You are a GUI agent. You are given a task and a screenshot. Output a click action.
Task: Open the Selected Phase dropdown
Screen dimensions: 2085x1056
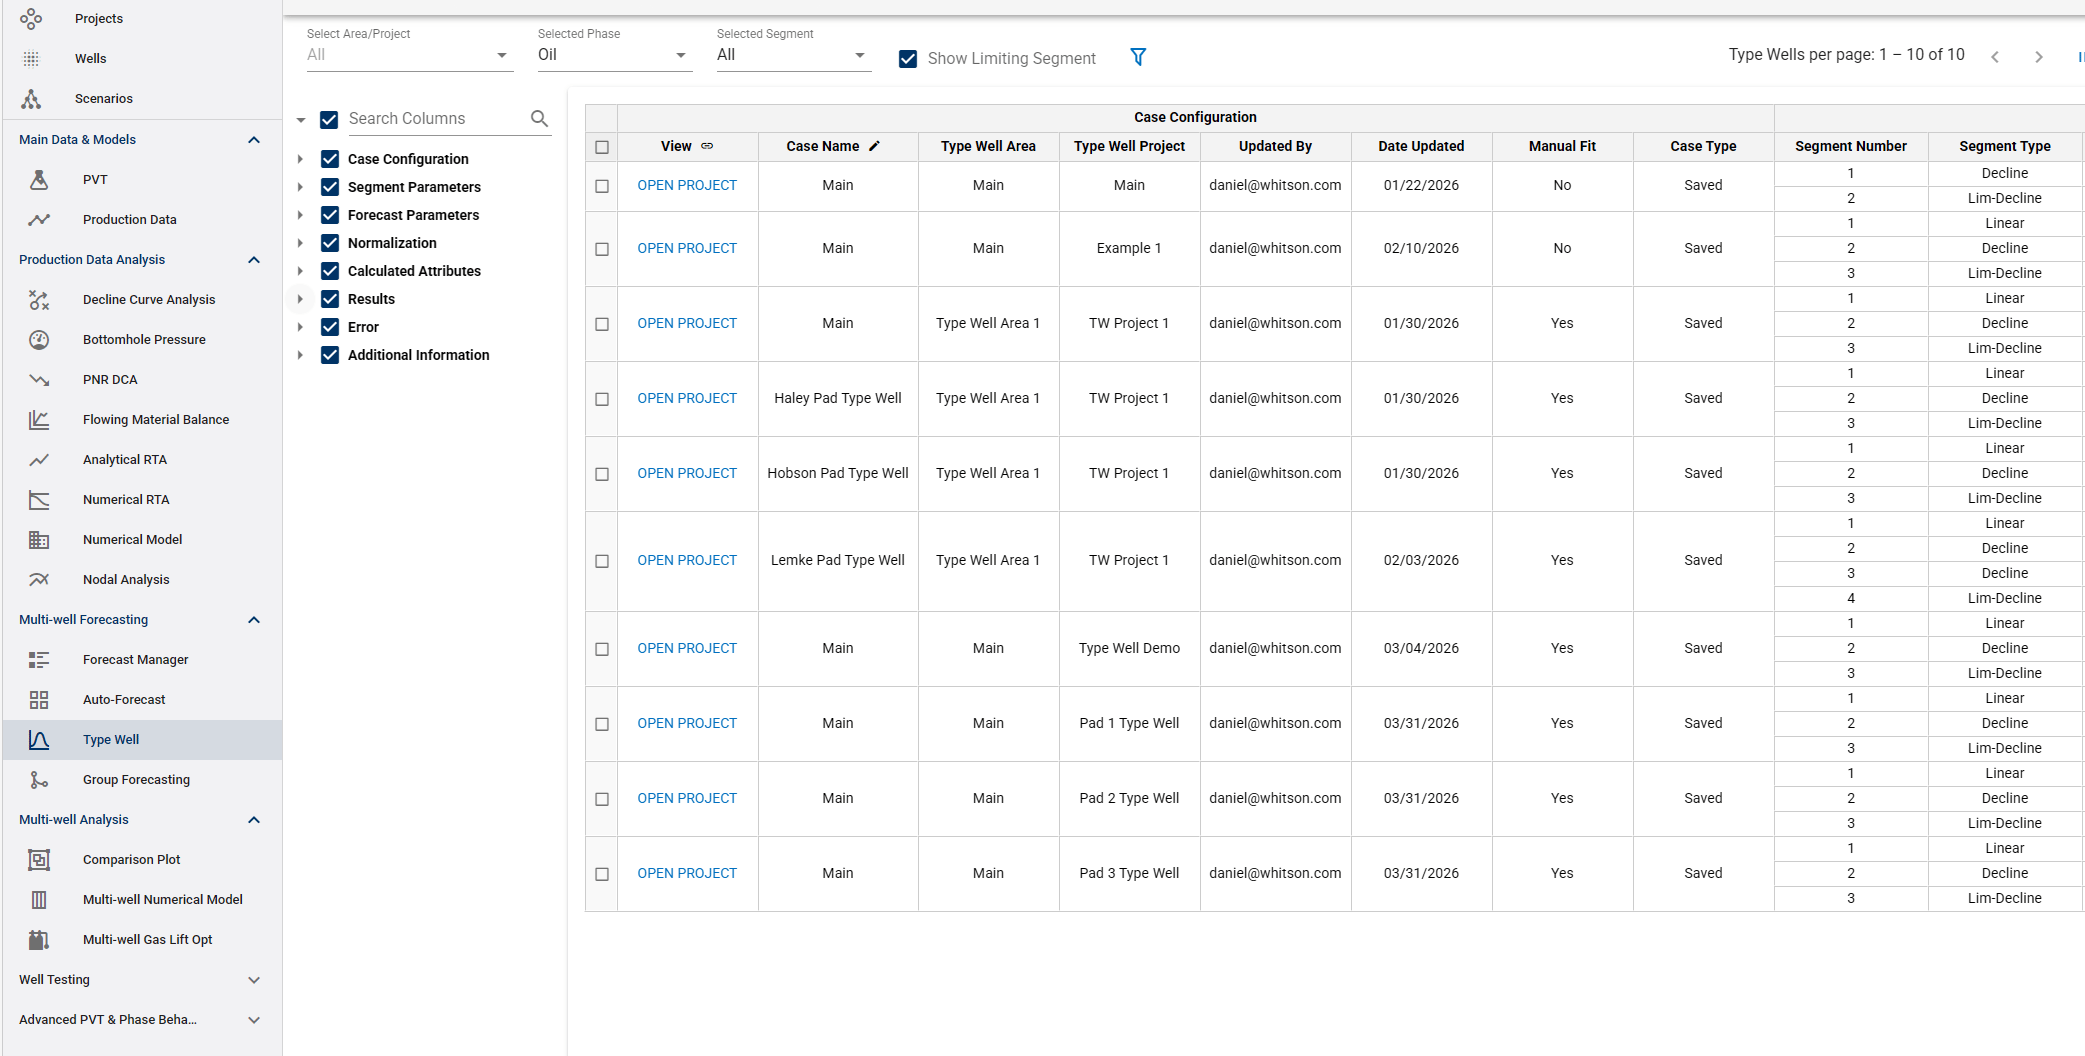coord(612,55)
